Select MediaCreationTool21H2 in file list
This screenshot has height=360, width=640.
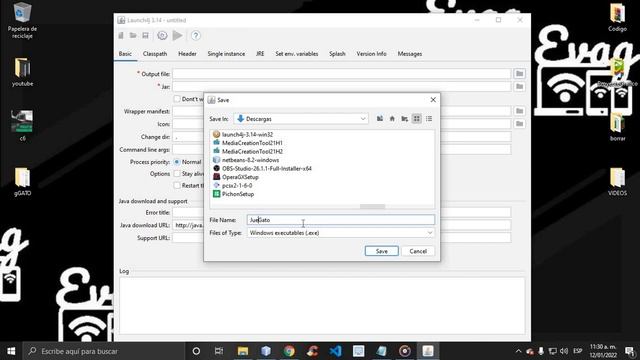pyautogui.click(x=247, y=151)
